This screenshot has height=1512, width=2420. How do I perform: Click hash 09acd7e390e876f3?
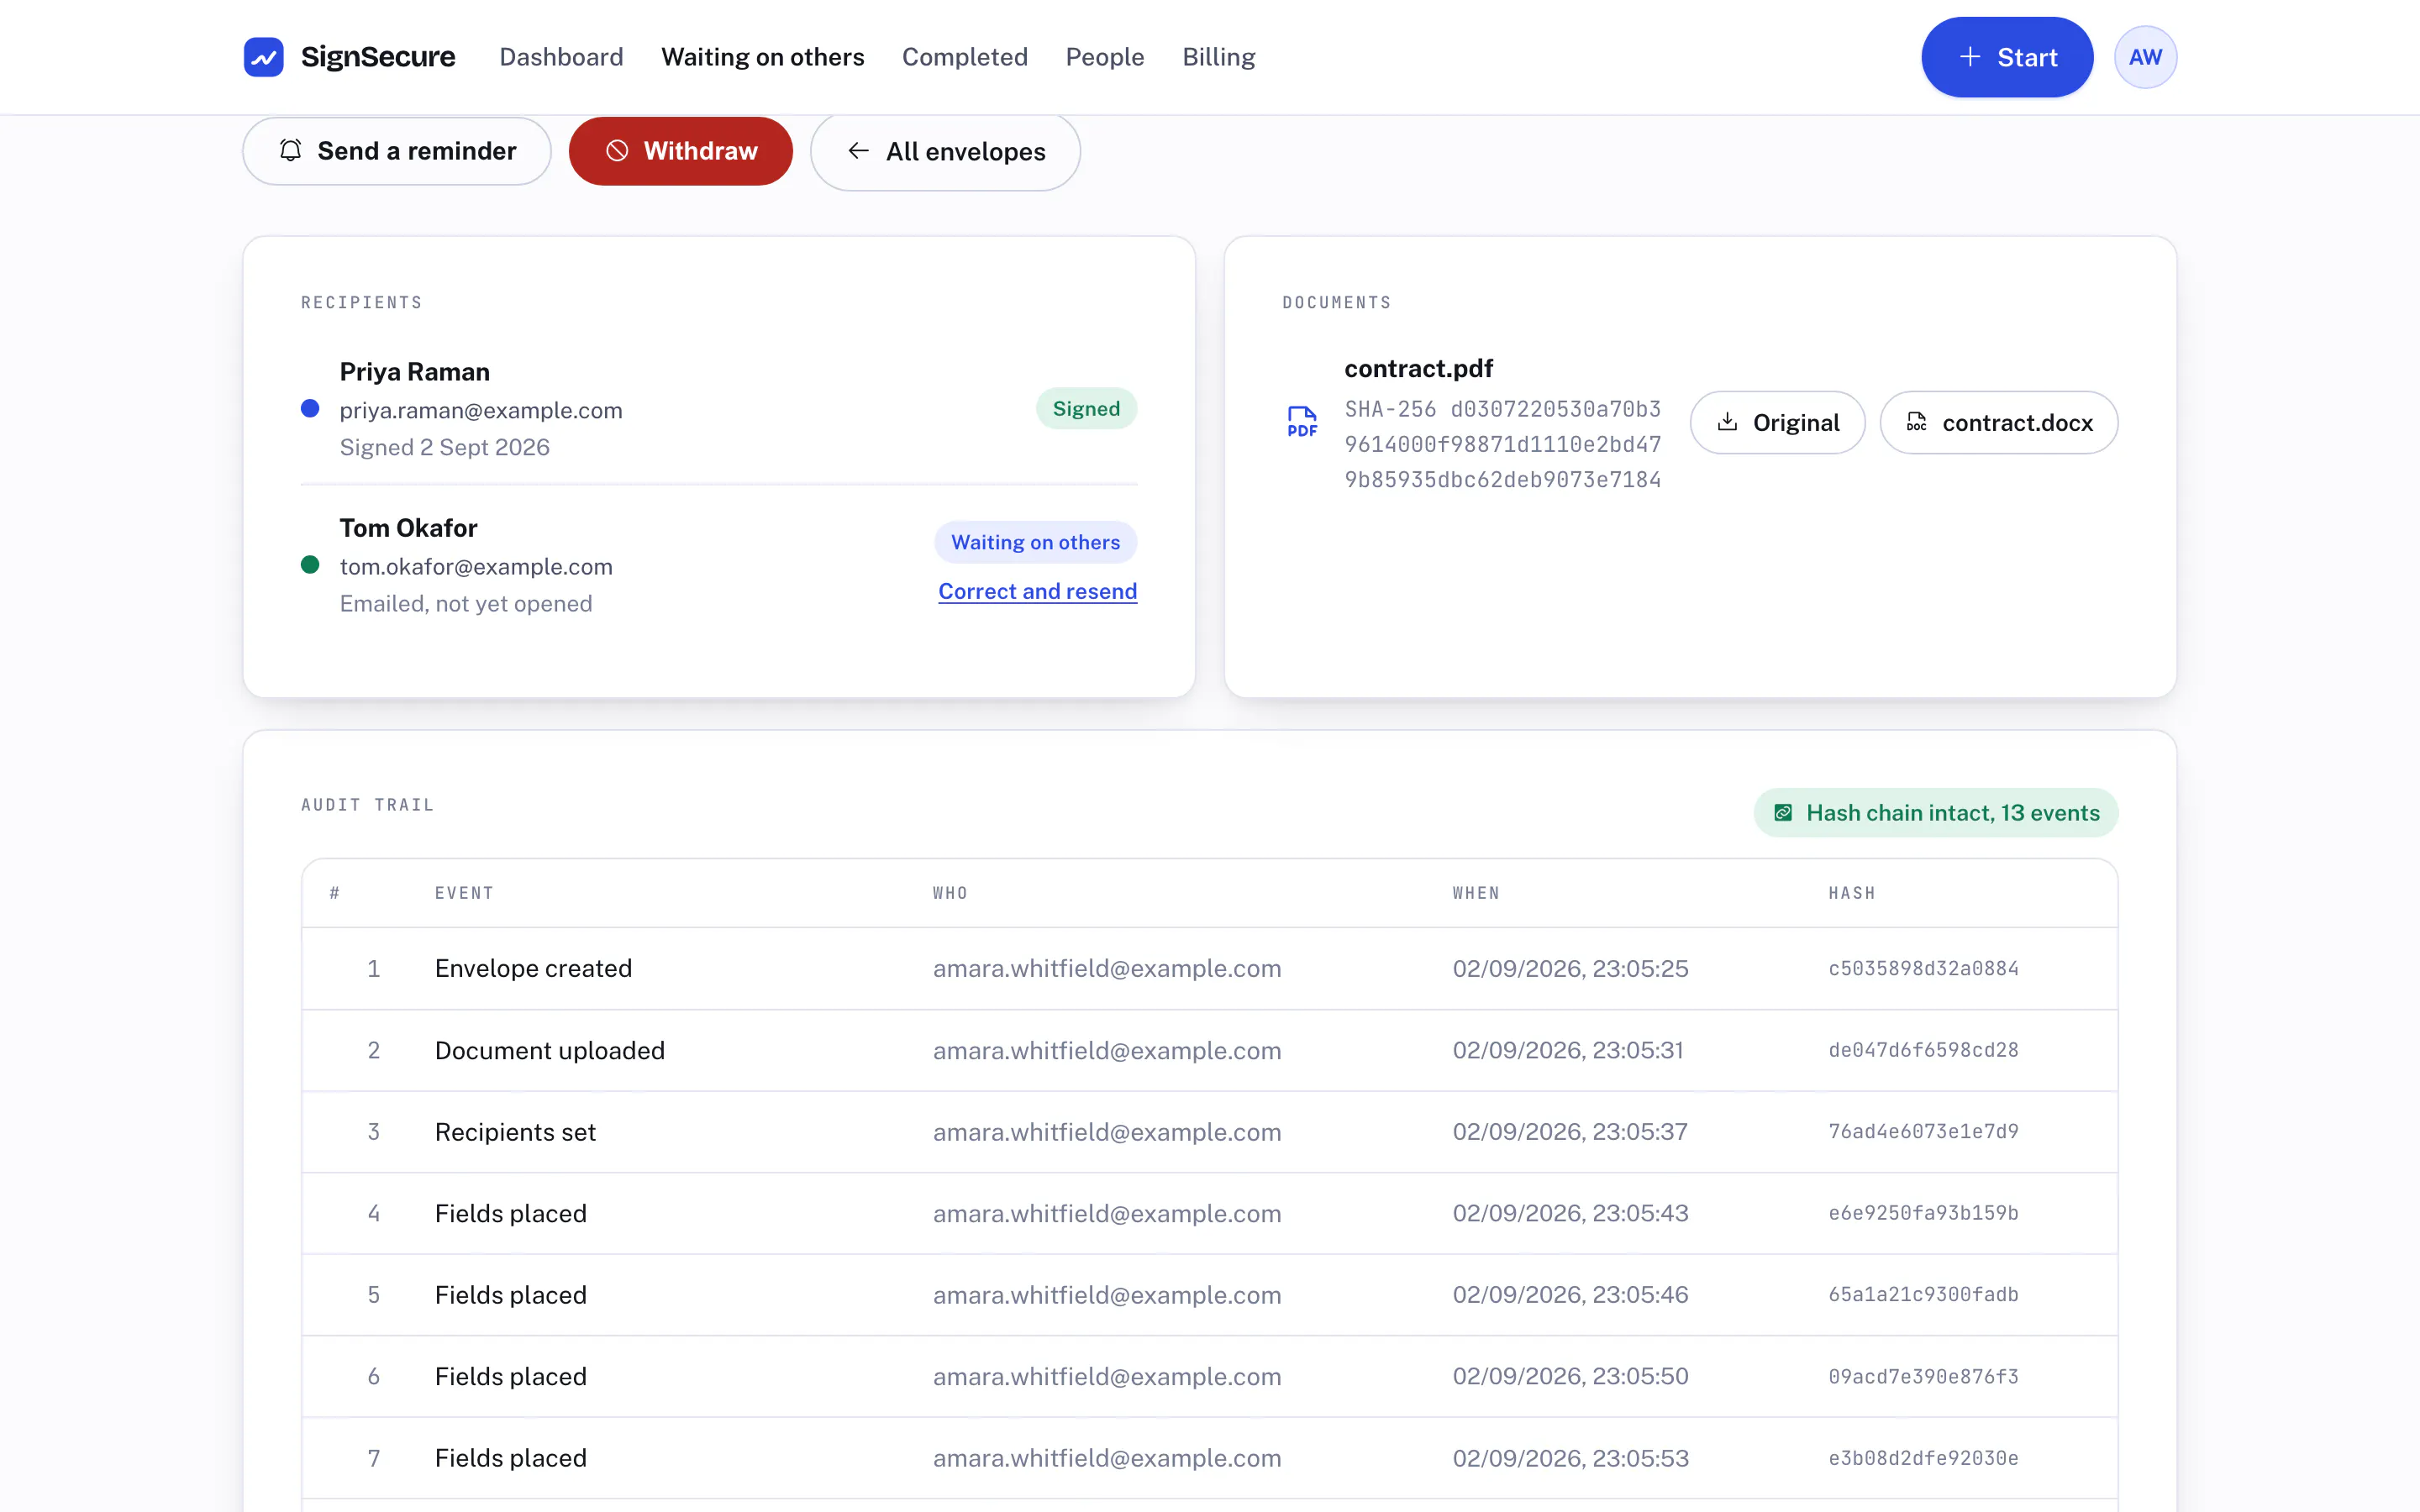pyautogui.click(x=1924, y=1376)
